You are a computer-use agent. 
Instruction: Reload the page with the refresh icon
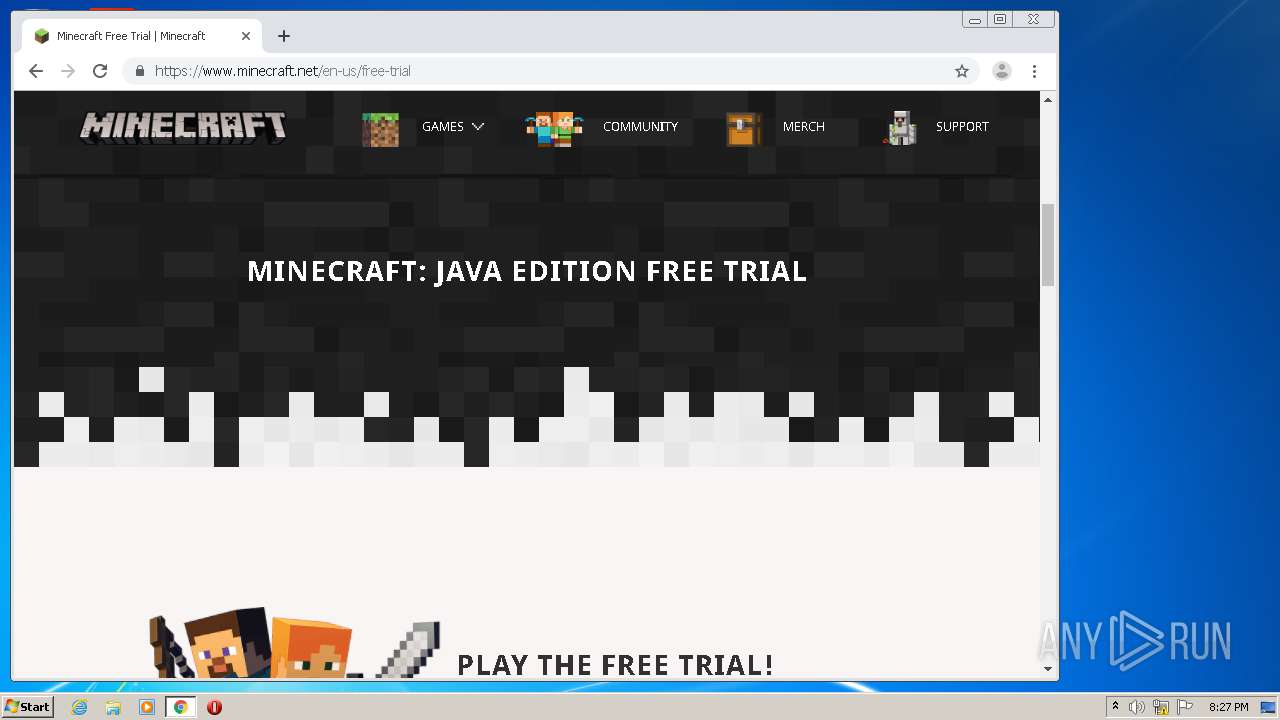100,71
